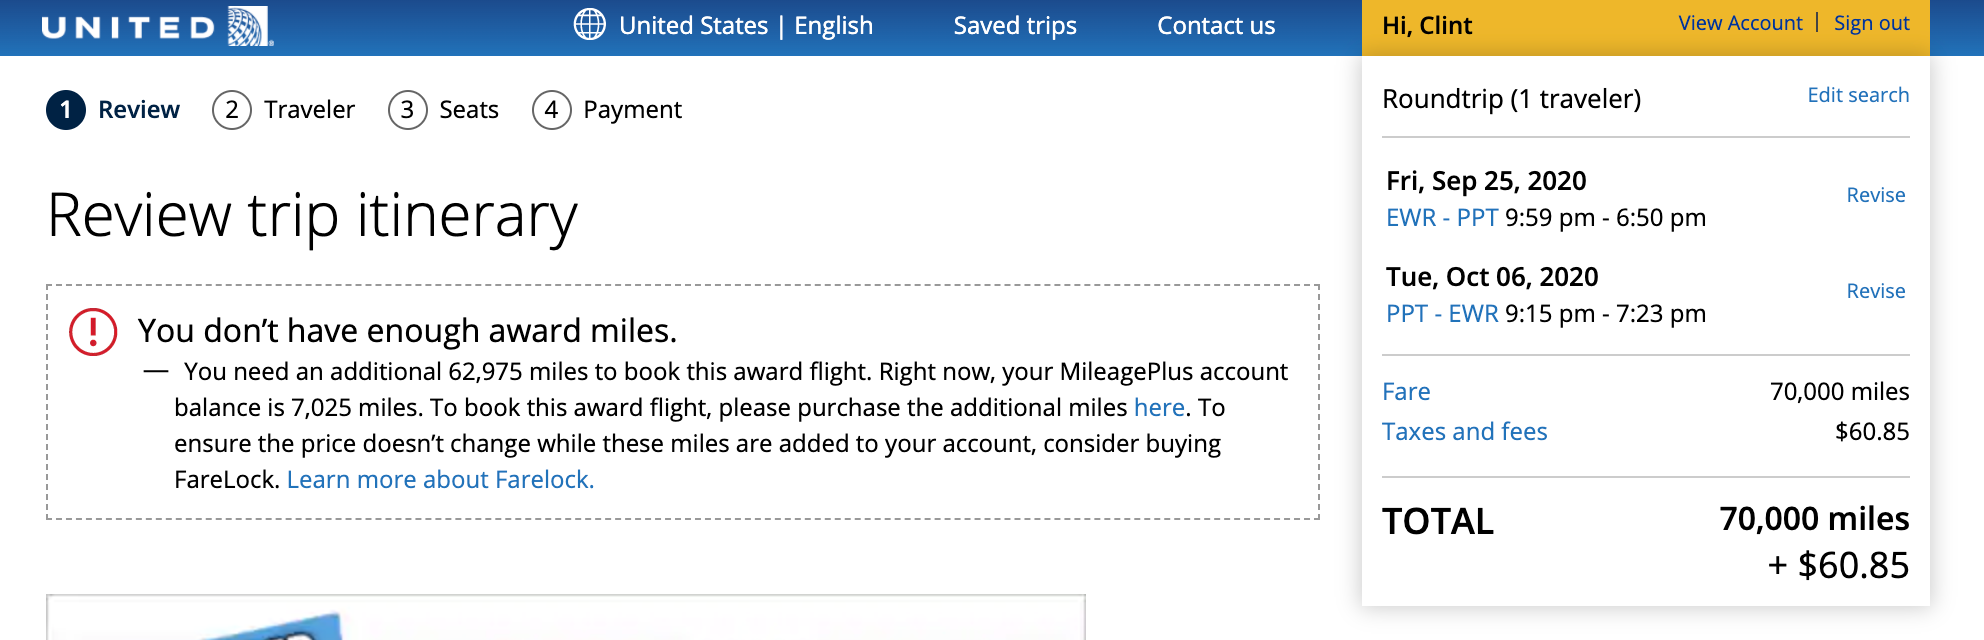
Task: Sign out of the account
Action: (1871, 23)
